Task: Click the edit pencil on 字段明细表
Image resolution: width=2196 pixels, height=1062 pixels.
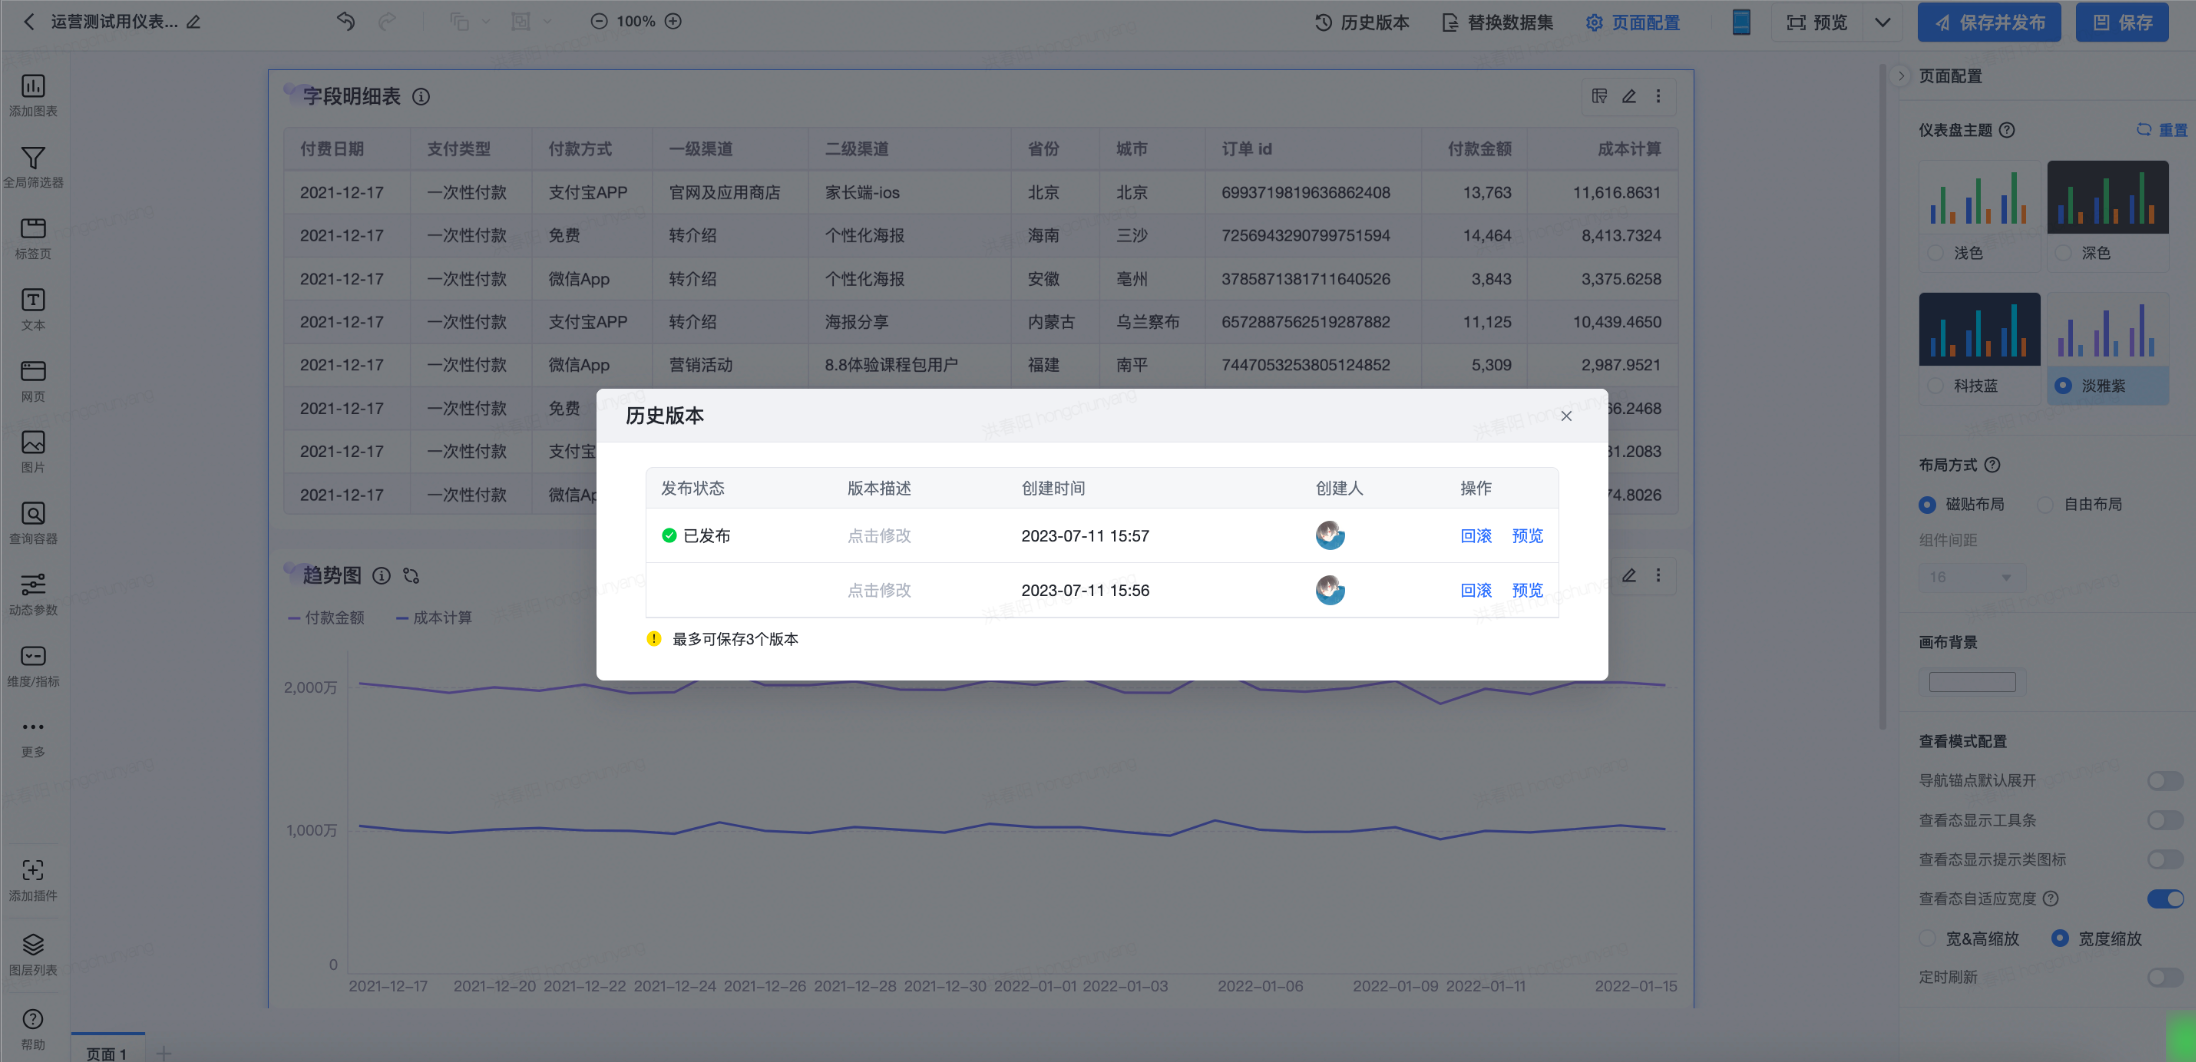Action: click(1629, 97)
